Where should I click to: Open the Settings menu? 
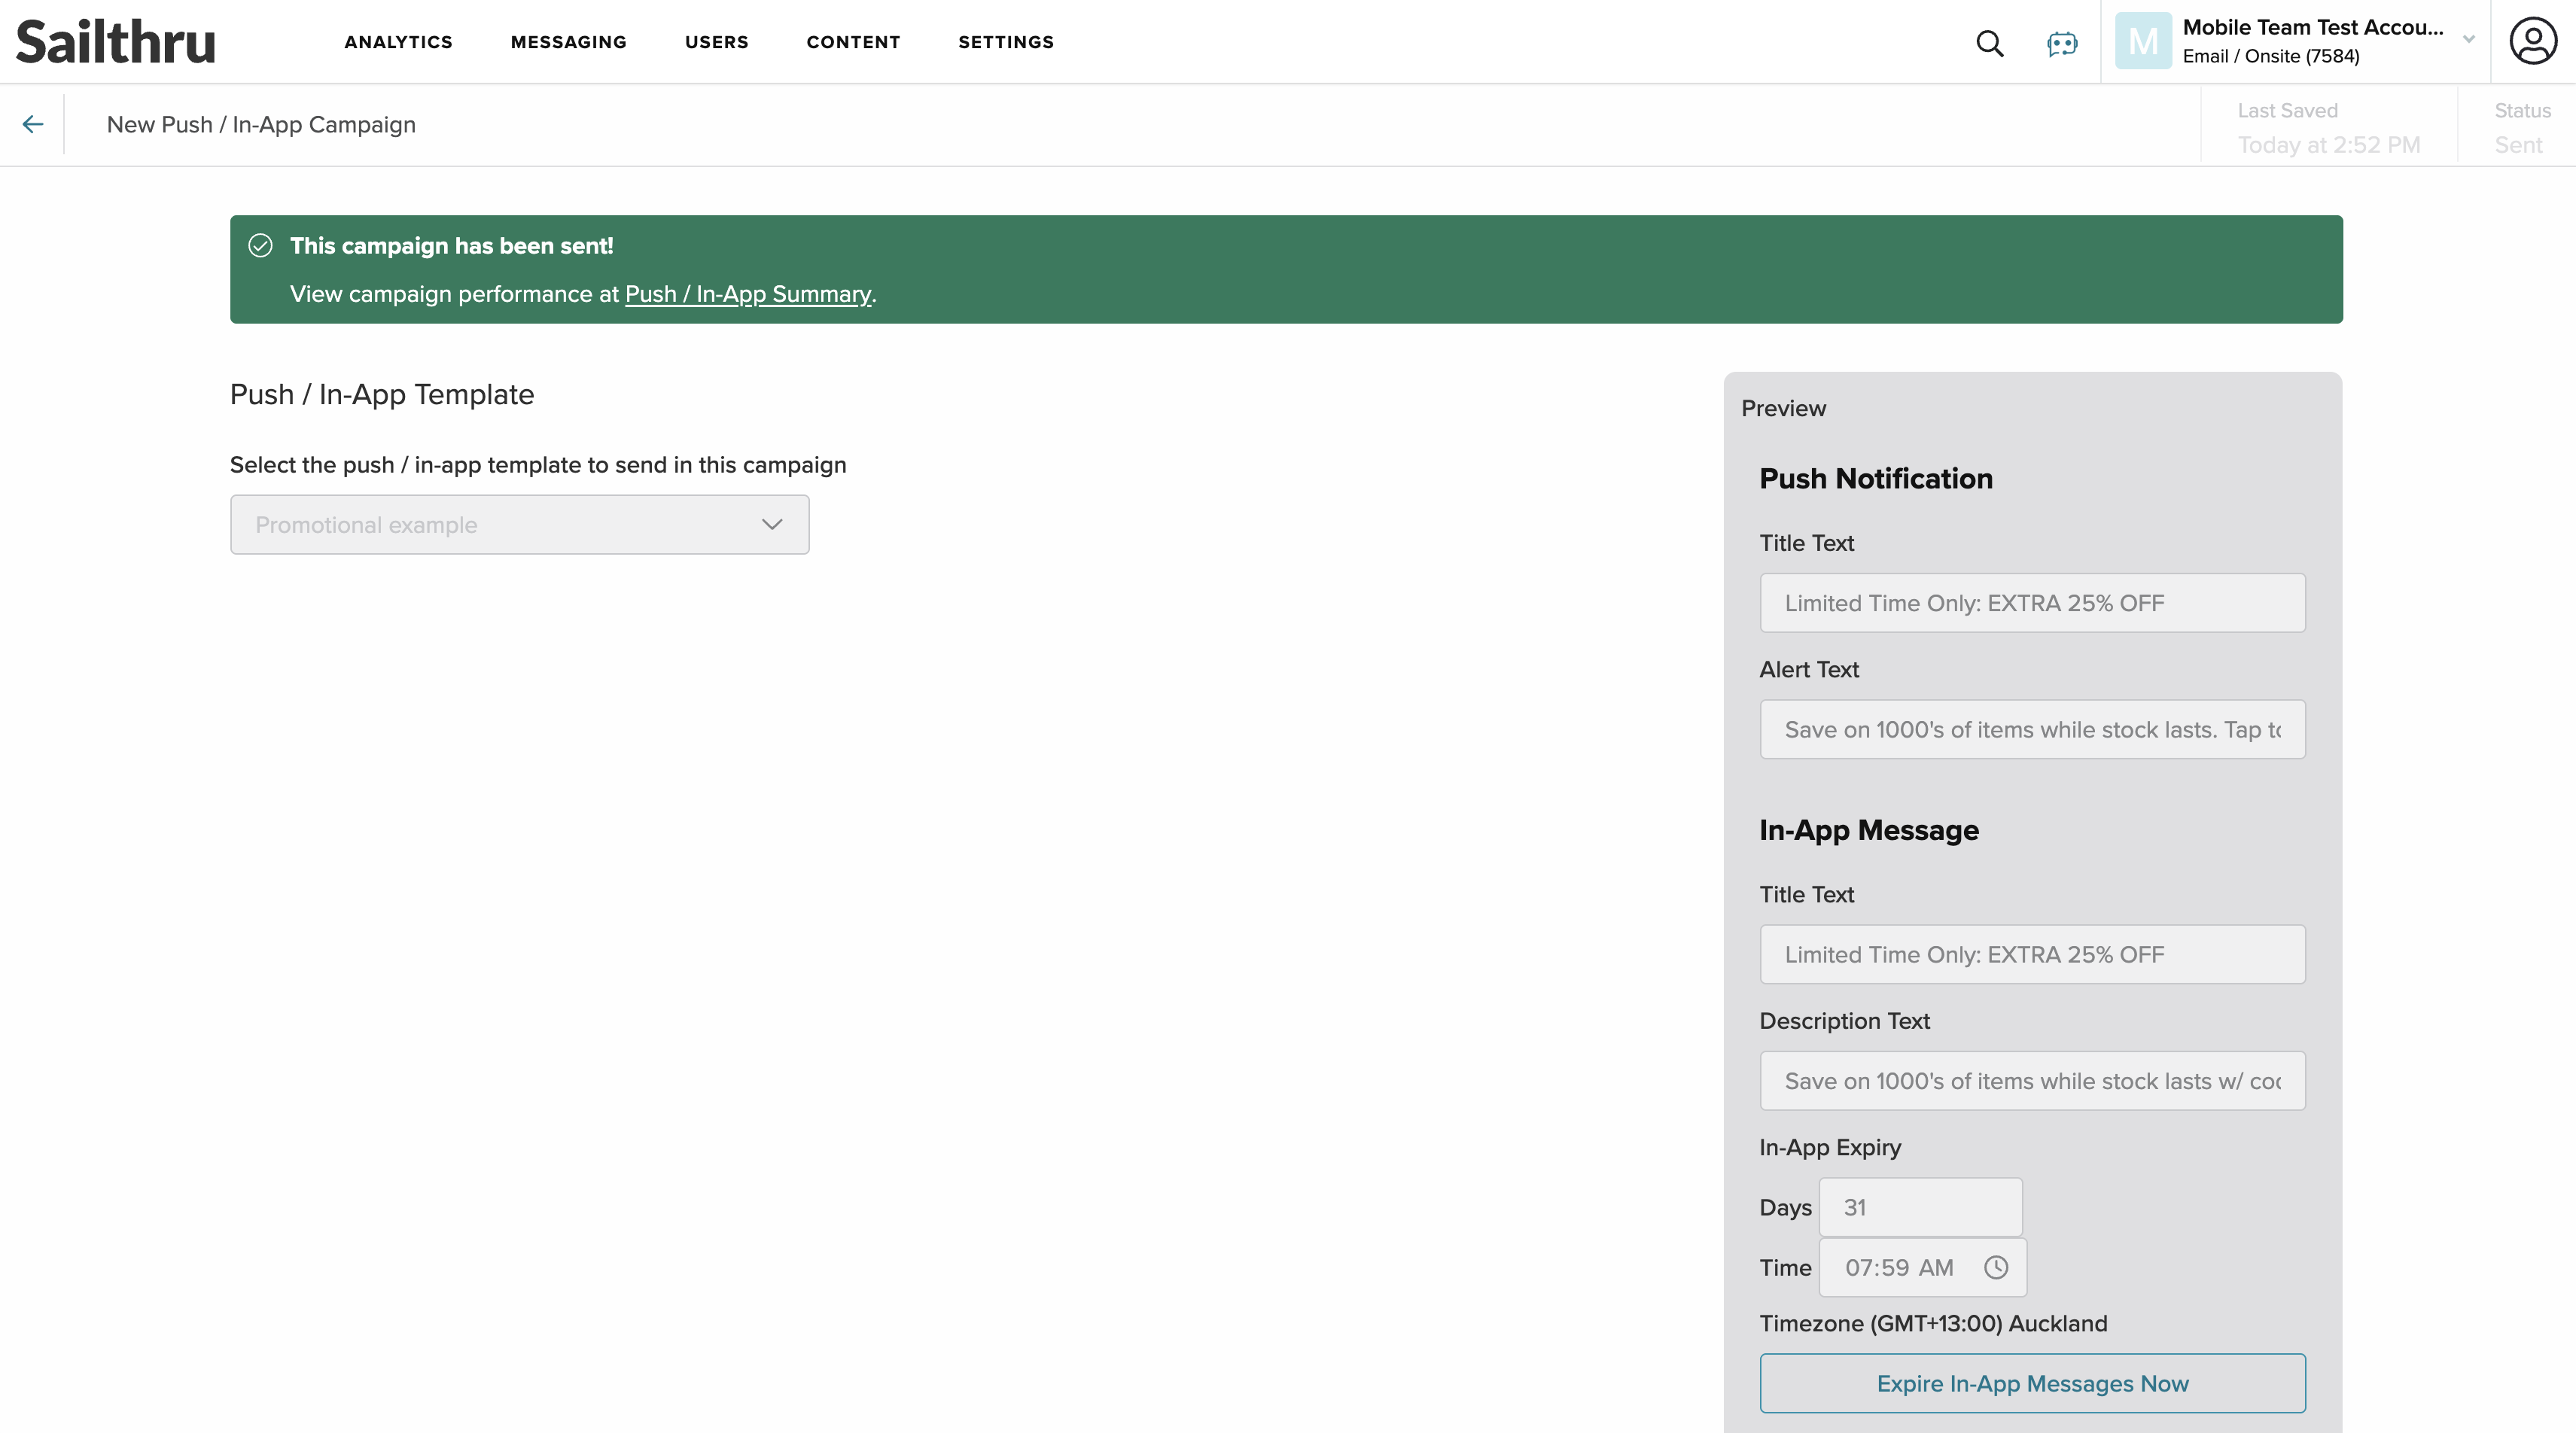1005,42
